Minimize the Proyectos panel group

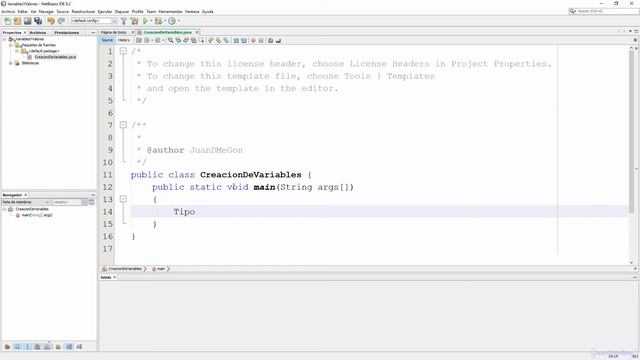point(93,32)
